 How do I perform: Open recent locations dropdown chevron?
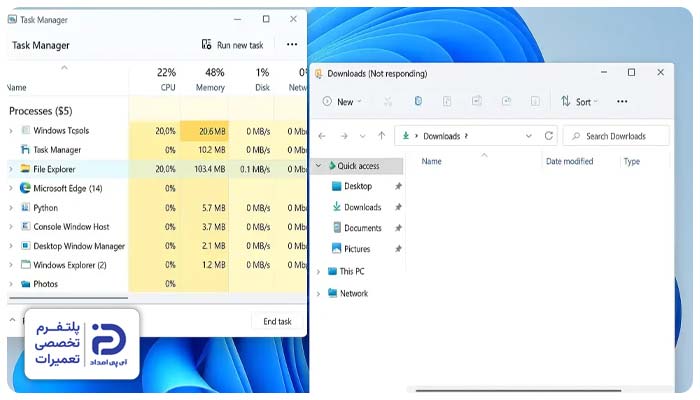[x=362, y=136]
